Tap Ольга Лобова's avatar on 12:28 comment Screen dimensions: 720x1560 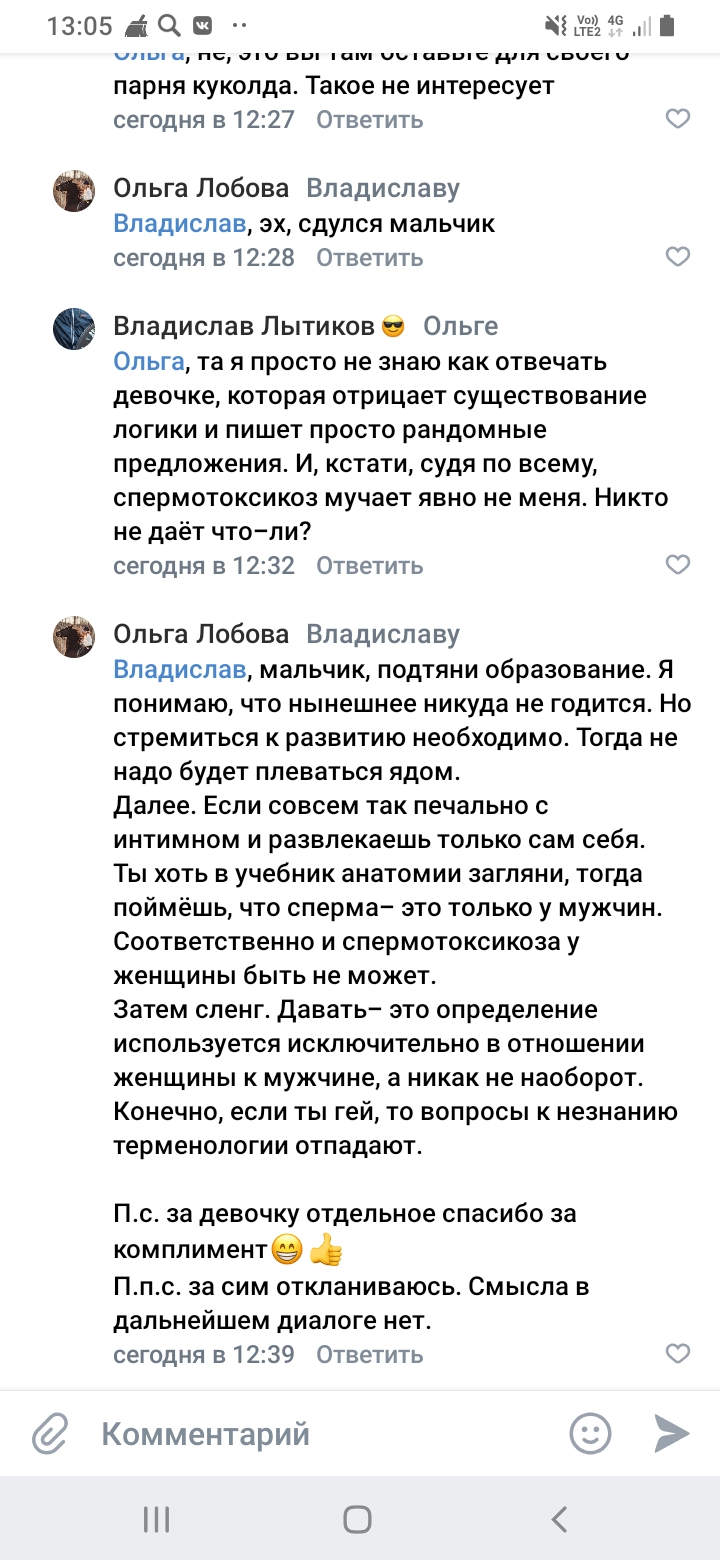74,190
